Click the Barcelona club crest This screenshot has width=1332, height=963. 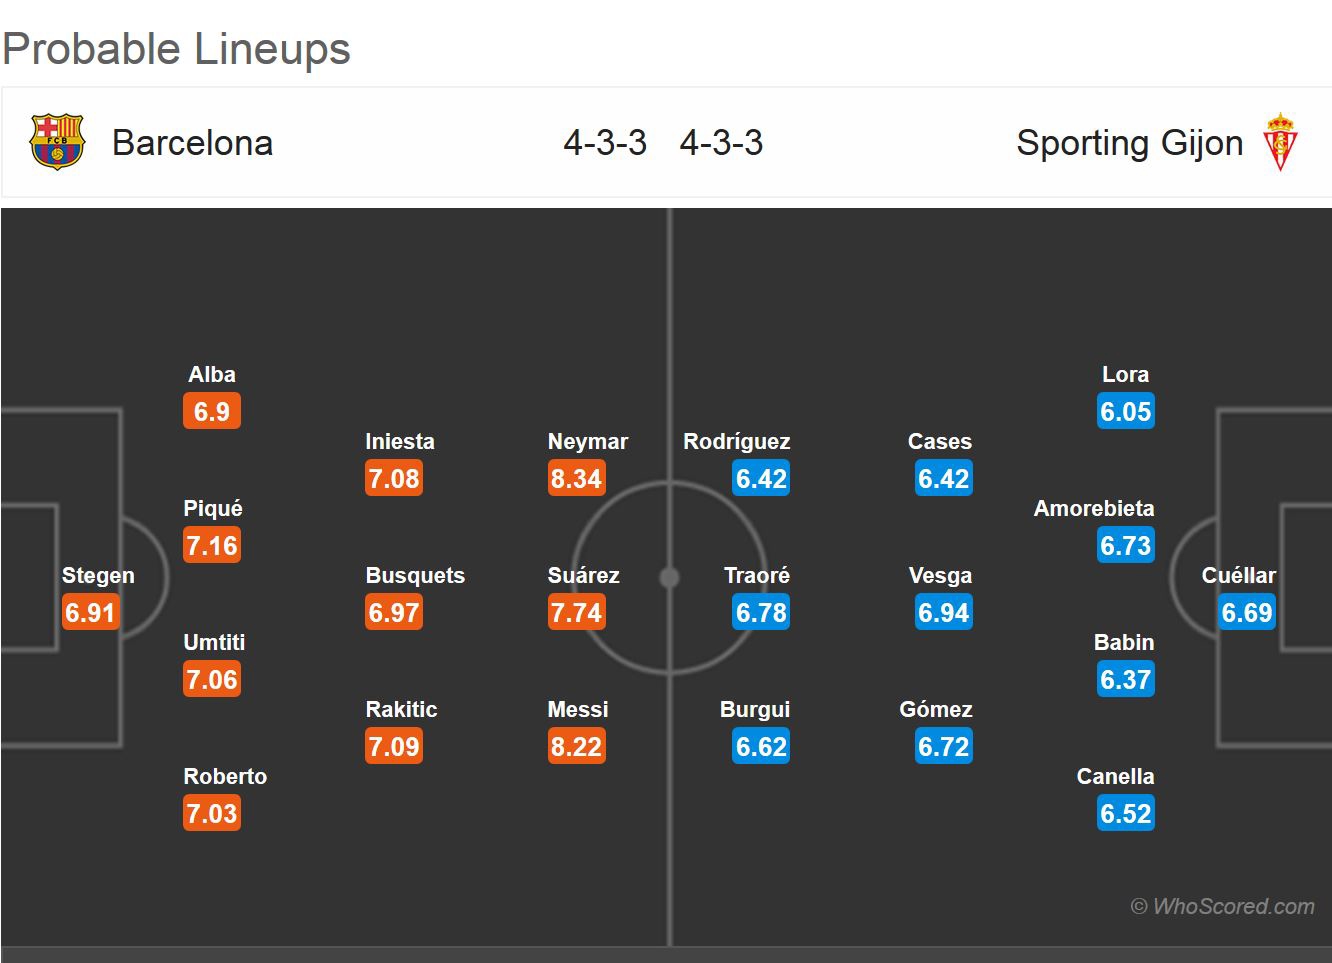pos(57,142)
